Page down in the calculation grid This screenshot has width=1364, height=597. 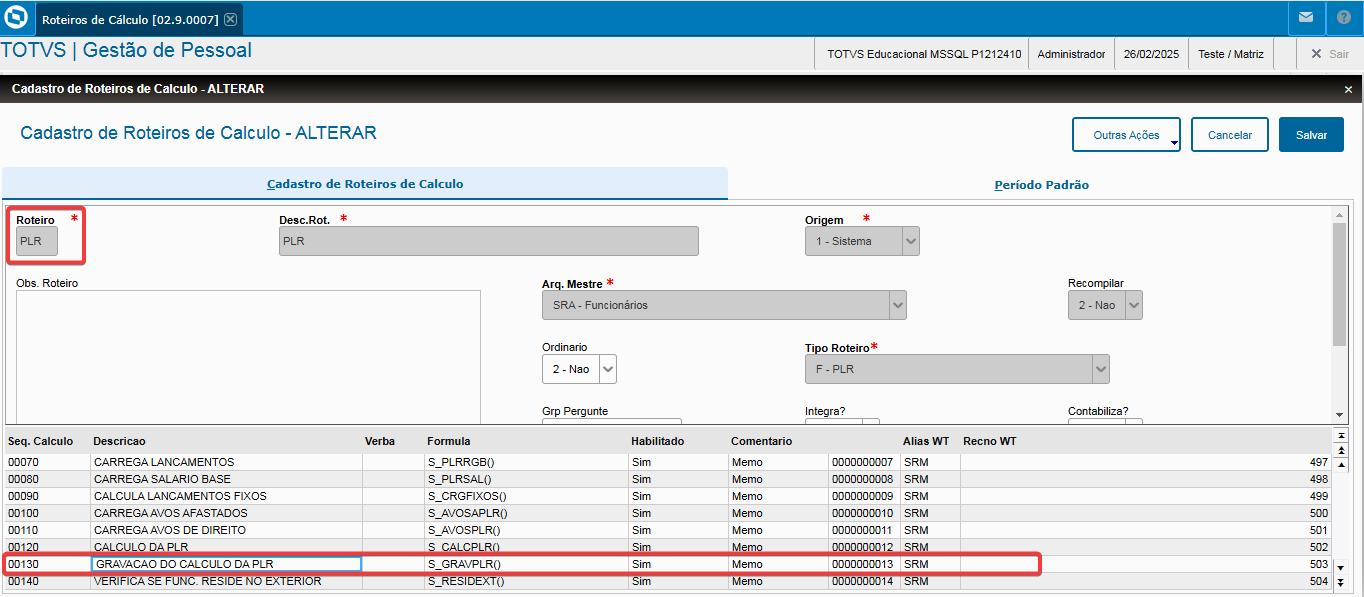click(x=1341, y=583)
